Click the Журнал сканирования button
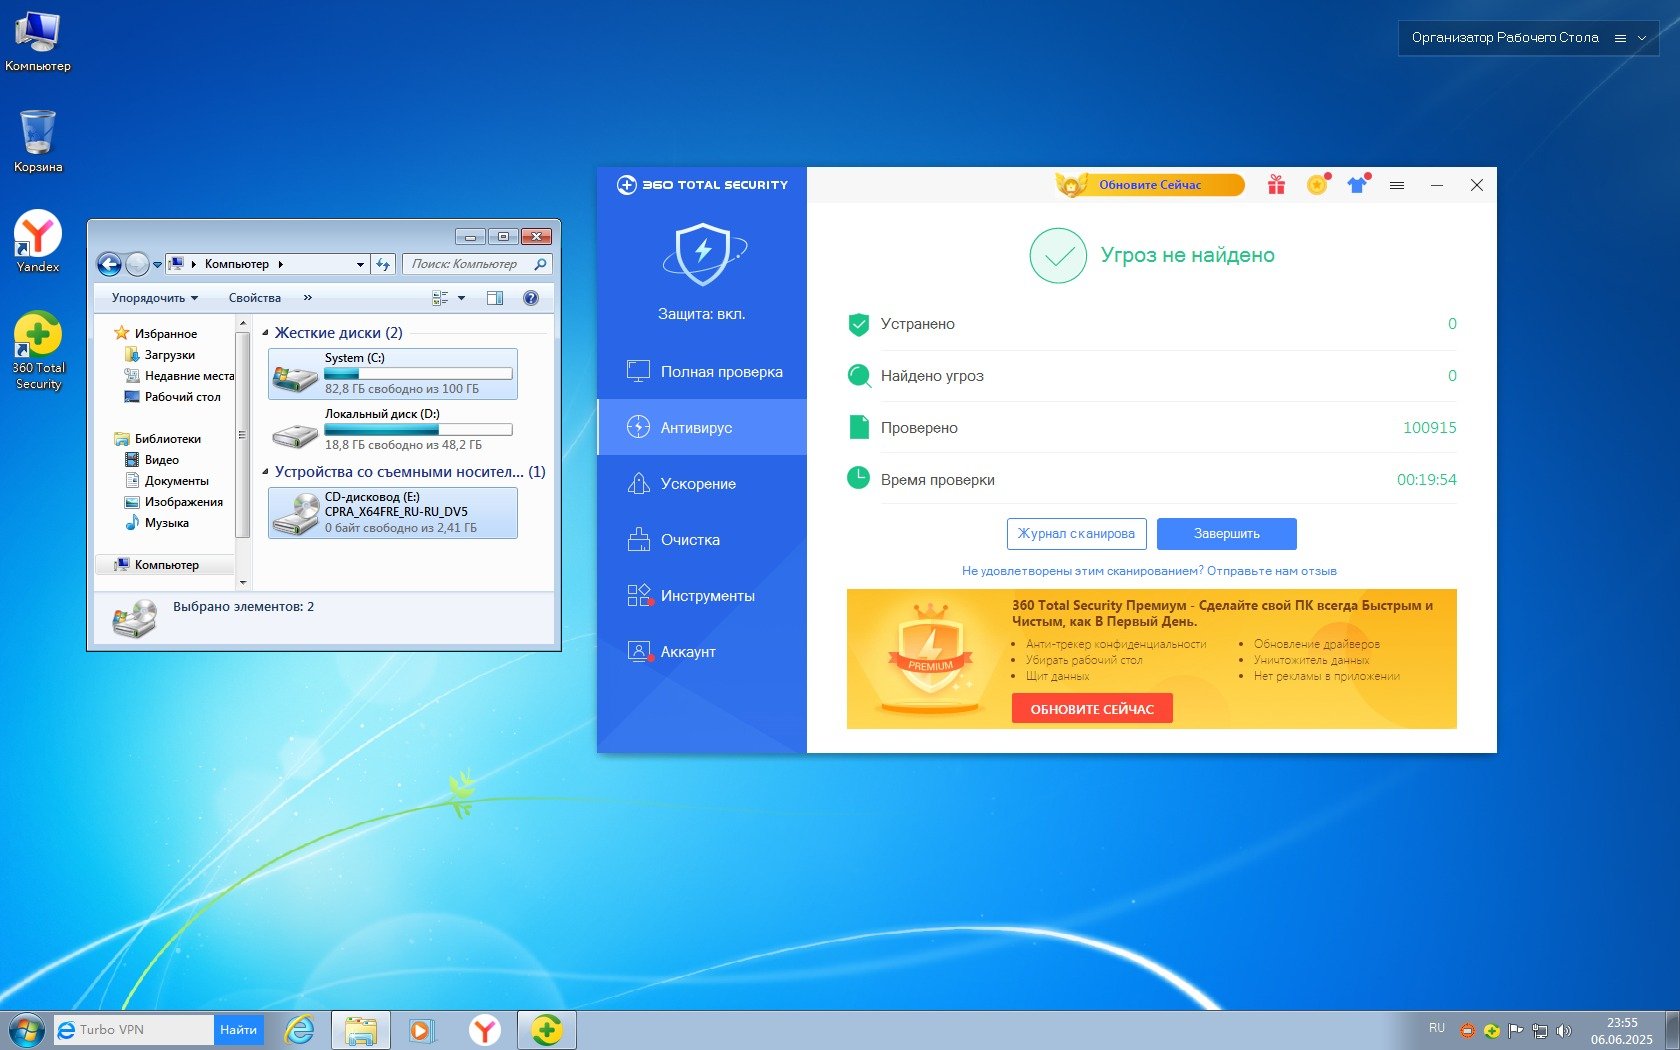 (x=1076, y=534)
